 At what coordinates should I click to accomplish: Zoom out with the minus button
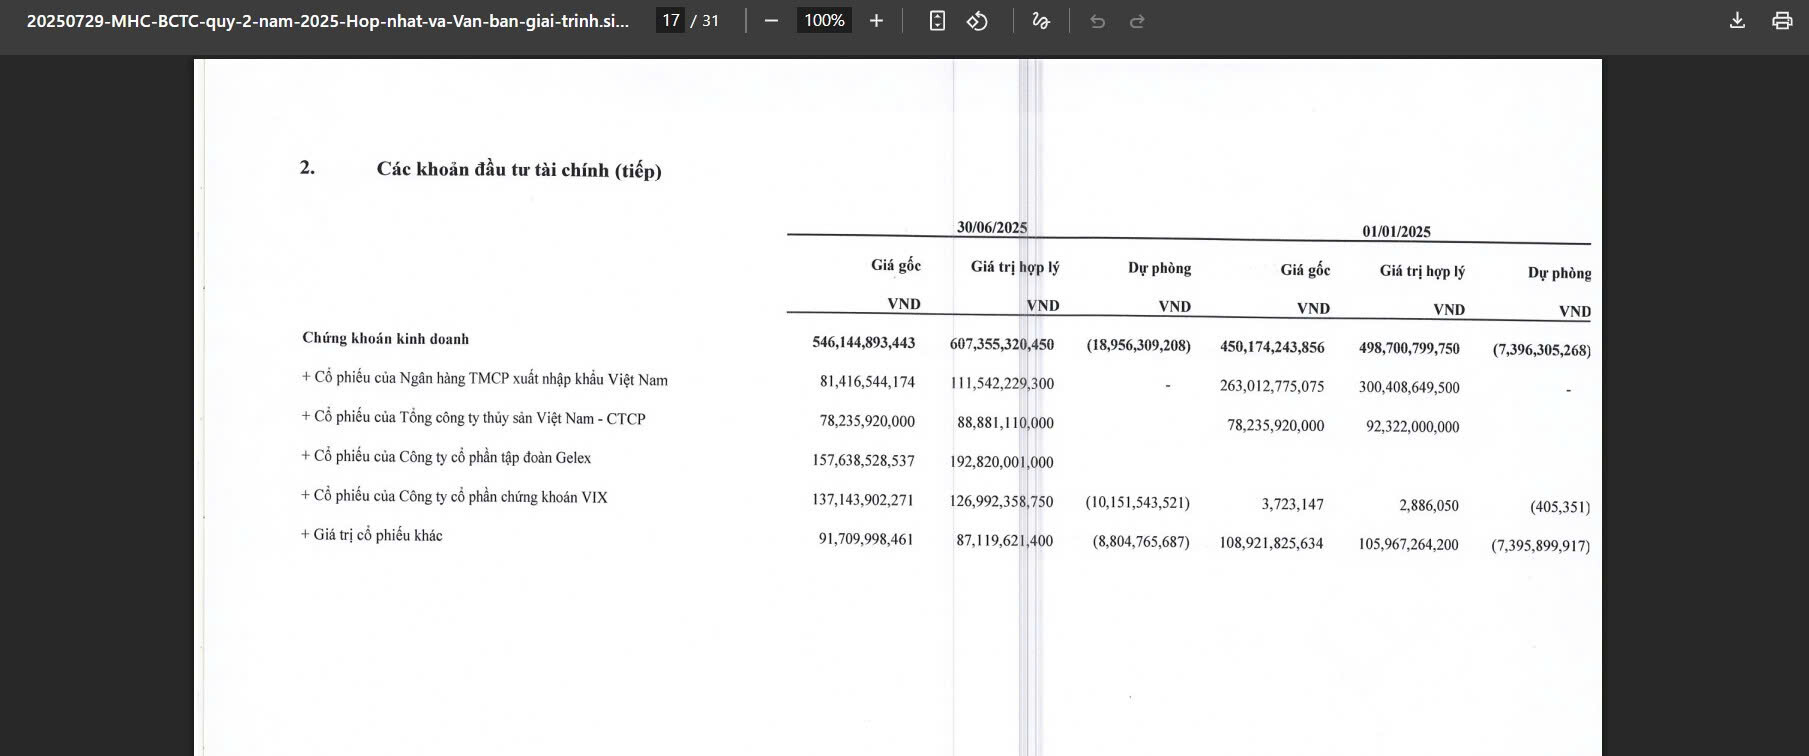(x=771, y=21)
